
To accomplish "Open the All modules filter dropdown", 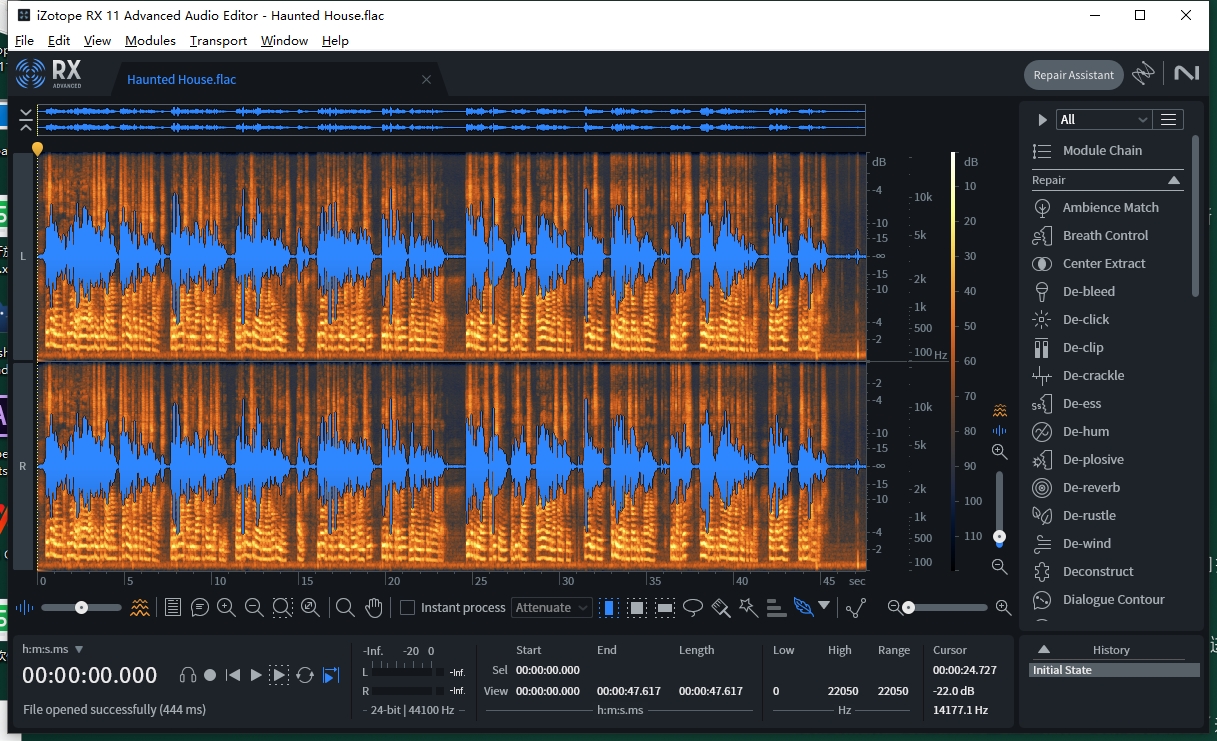I will tap(1103, 118).
